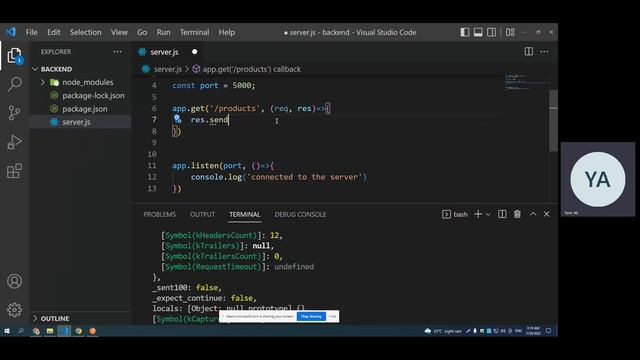640x360 pixels.
Task: Toggle the primary sidebar layout icon
Action: click(465, 32)
